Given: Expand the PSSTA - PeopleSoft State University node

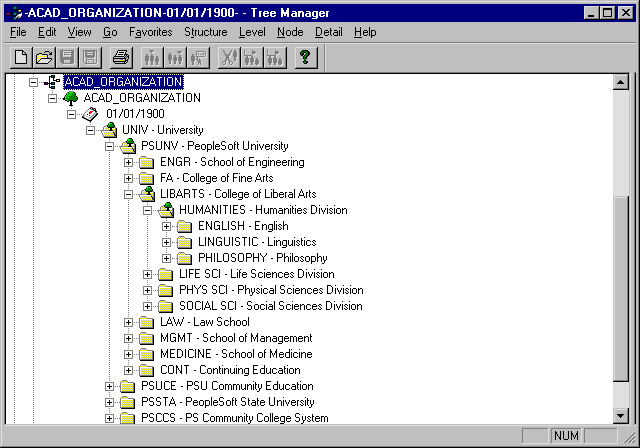Looking at the screenshot, I should tap(109, 402).
